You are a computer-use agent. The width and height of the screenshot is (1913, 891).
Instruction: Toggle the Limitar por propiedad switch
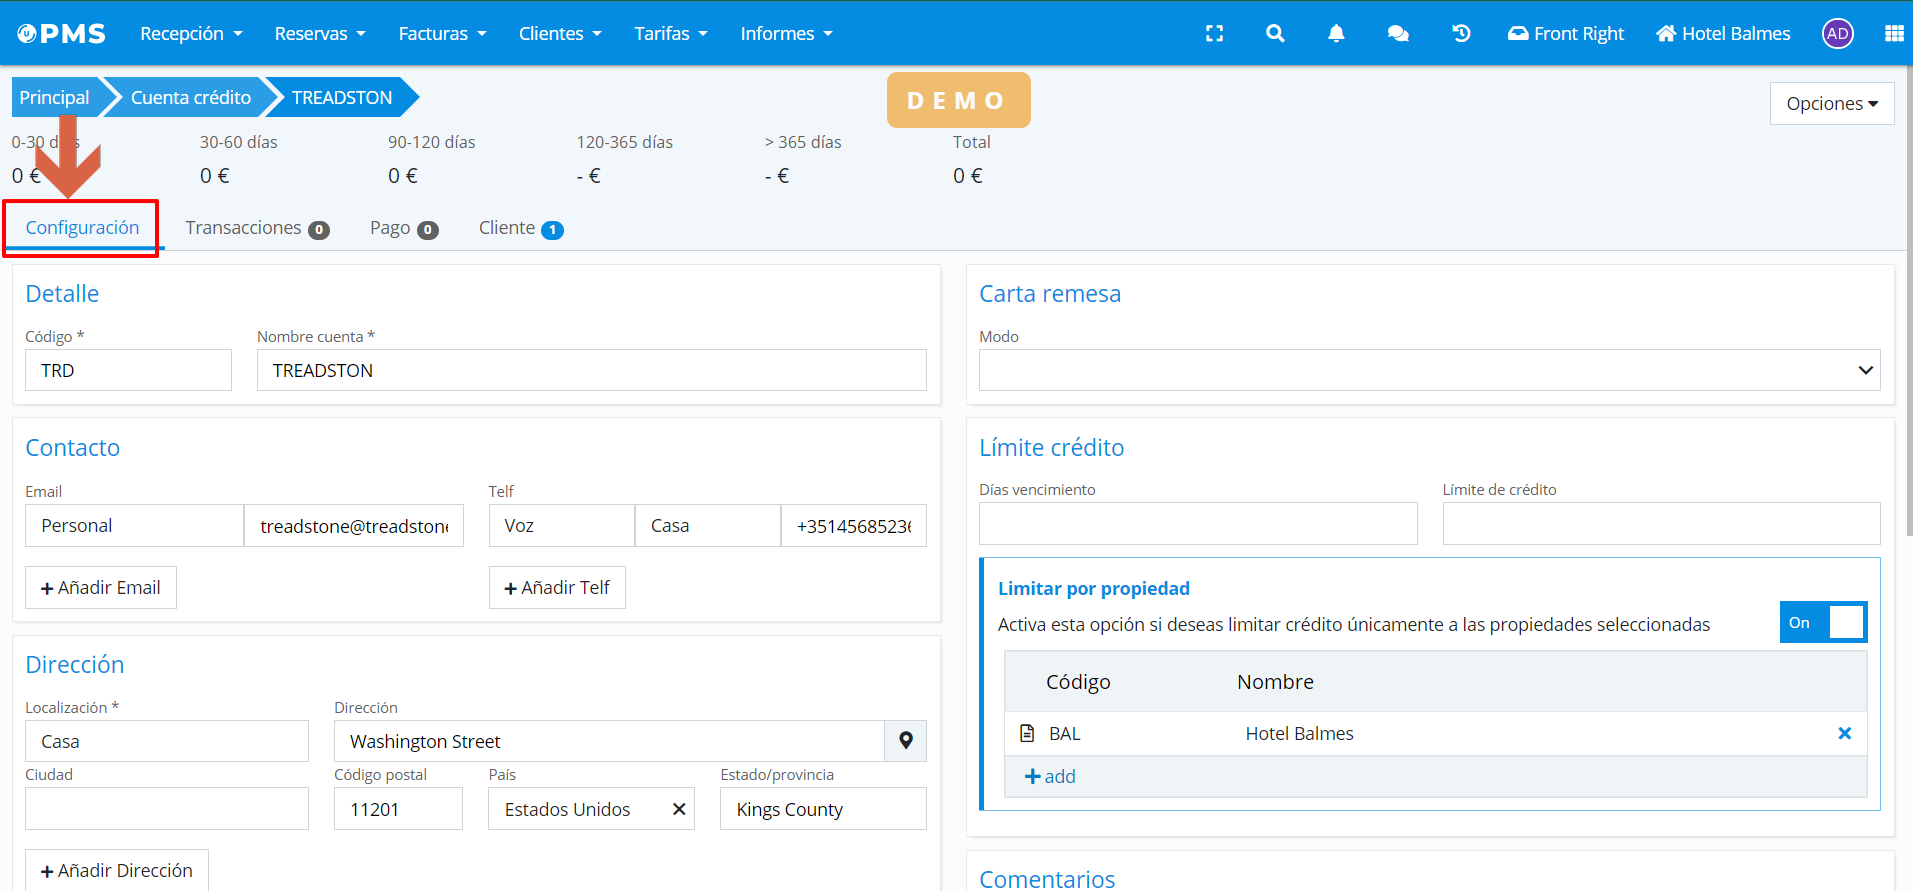[1823, 622]
